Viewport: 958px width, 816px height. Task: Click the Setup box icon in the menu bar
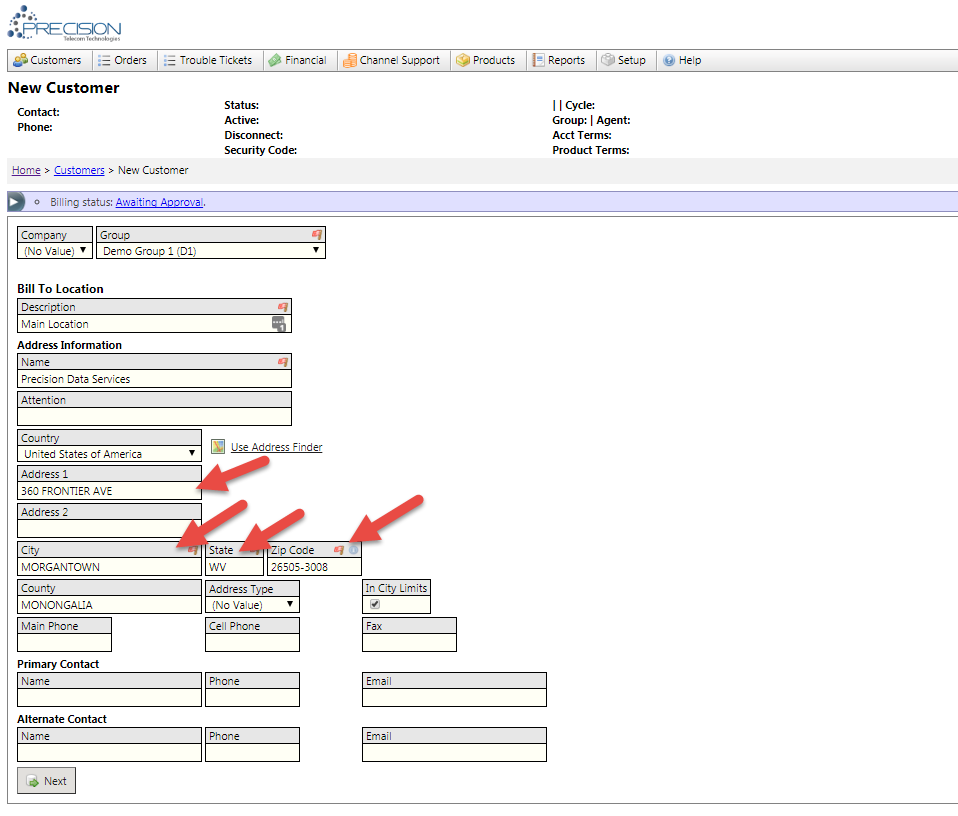pyautogui.click(x=607, y=61)
